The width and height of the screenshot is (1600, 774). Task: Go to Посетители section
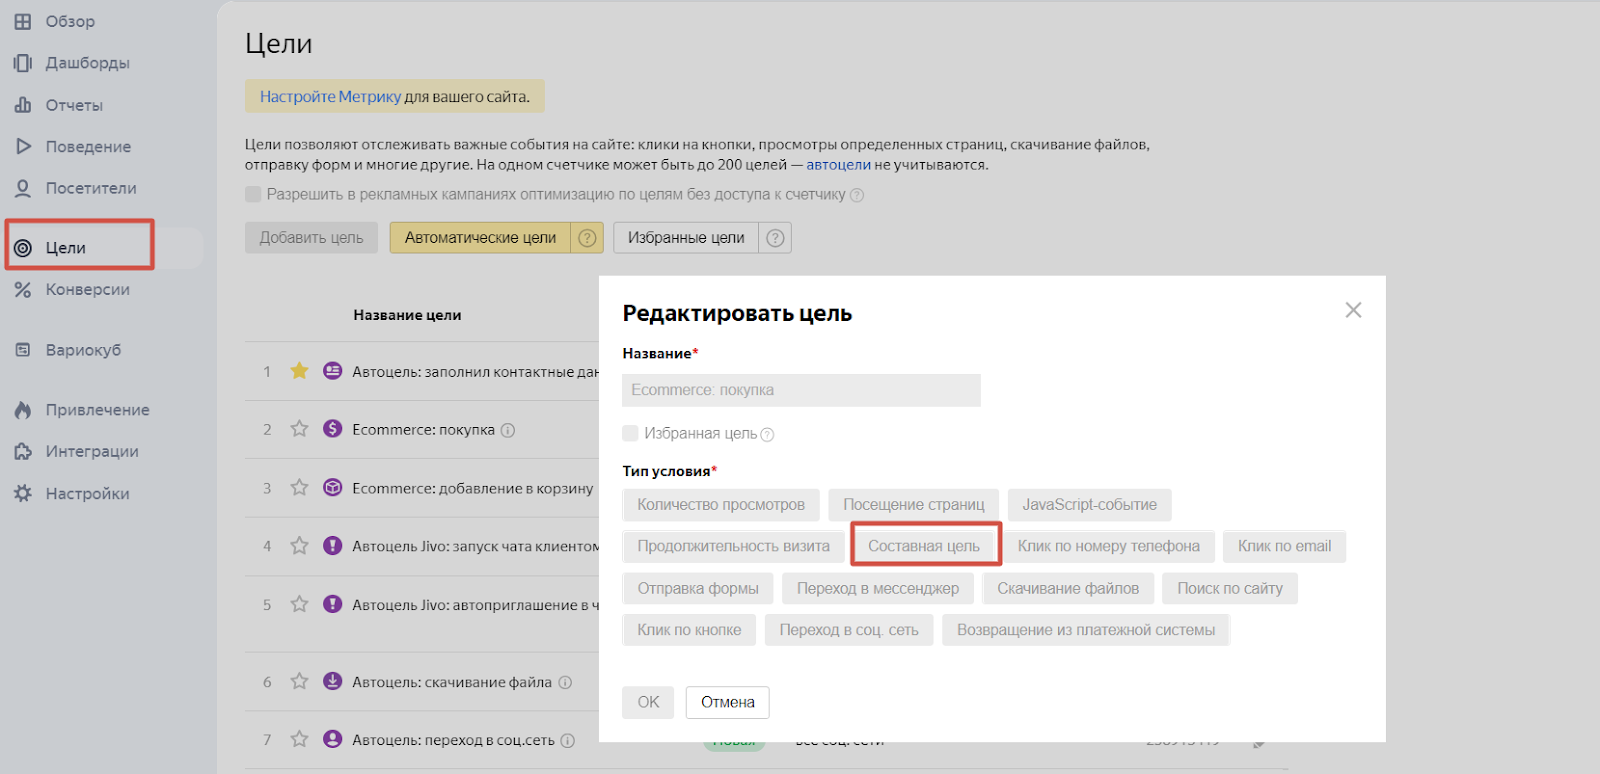point(90,188)
